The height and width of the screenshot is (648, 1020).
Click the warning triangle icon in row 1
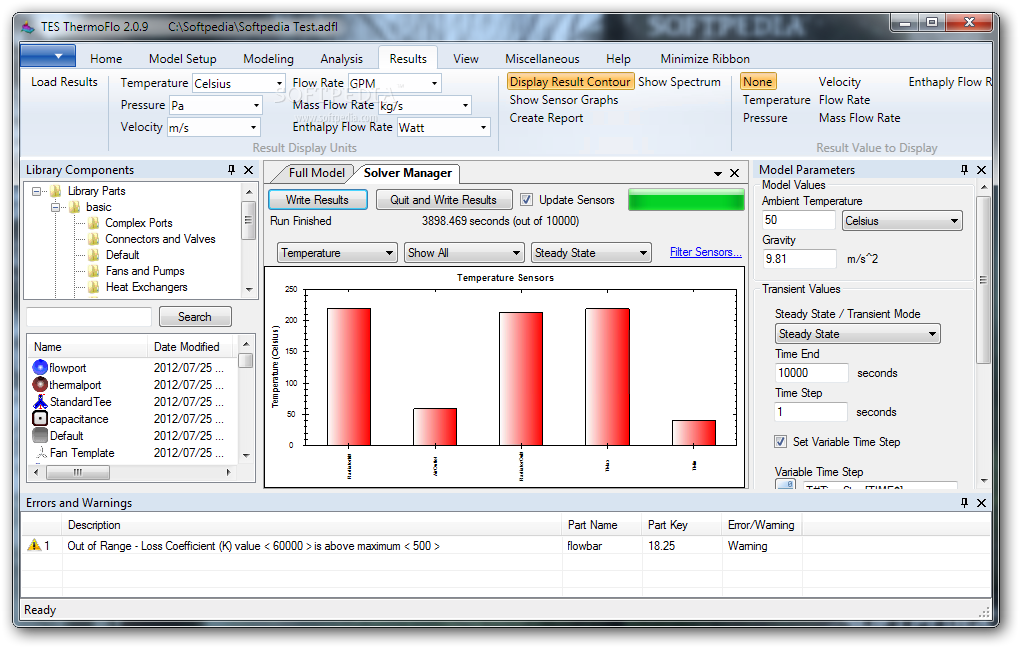click(x=34, y=545)
